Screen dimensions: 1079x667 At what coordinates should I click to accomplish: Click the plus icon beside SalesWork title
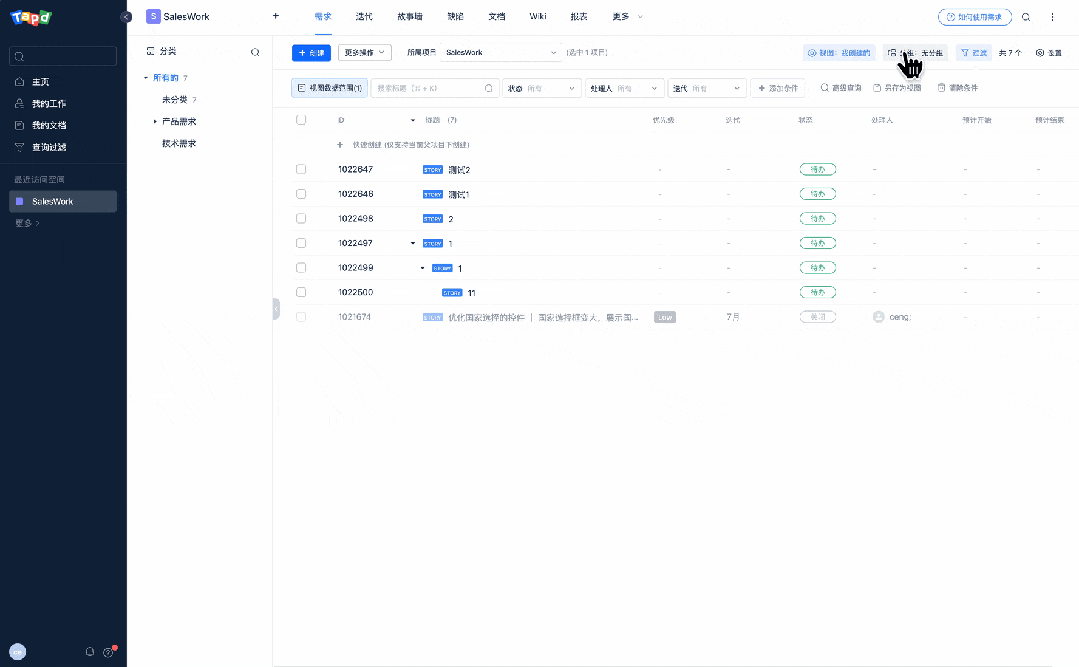(x=276, y=16)
